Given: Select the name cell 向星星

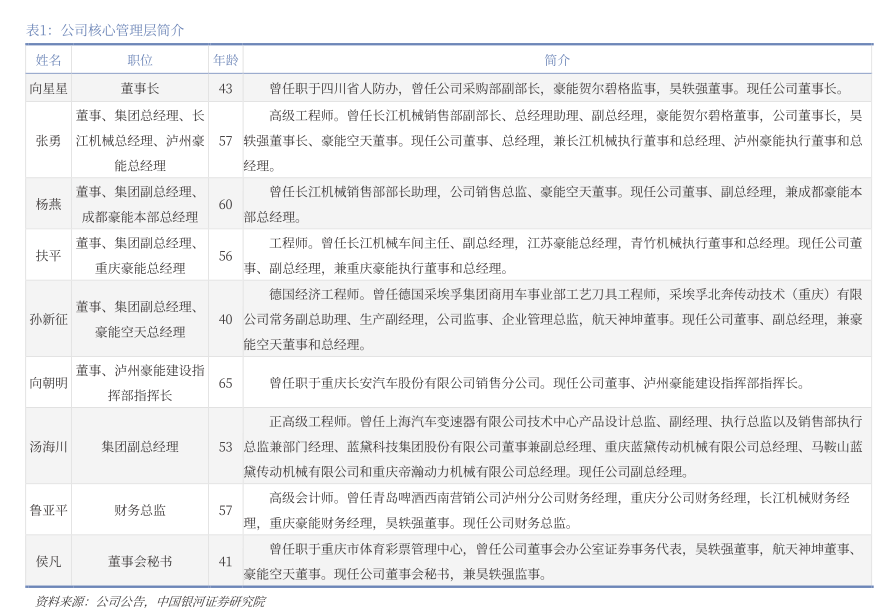Looking at the screenshot, I should point(48,89).
